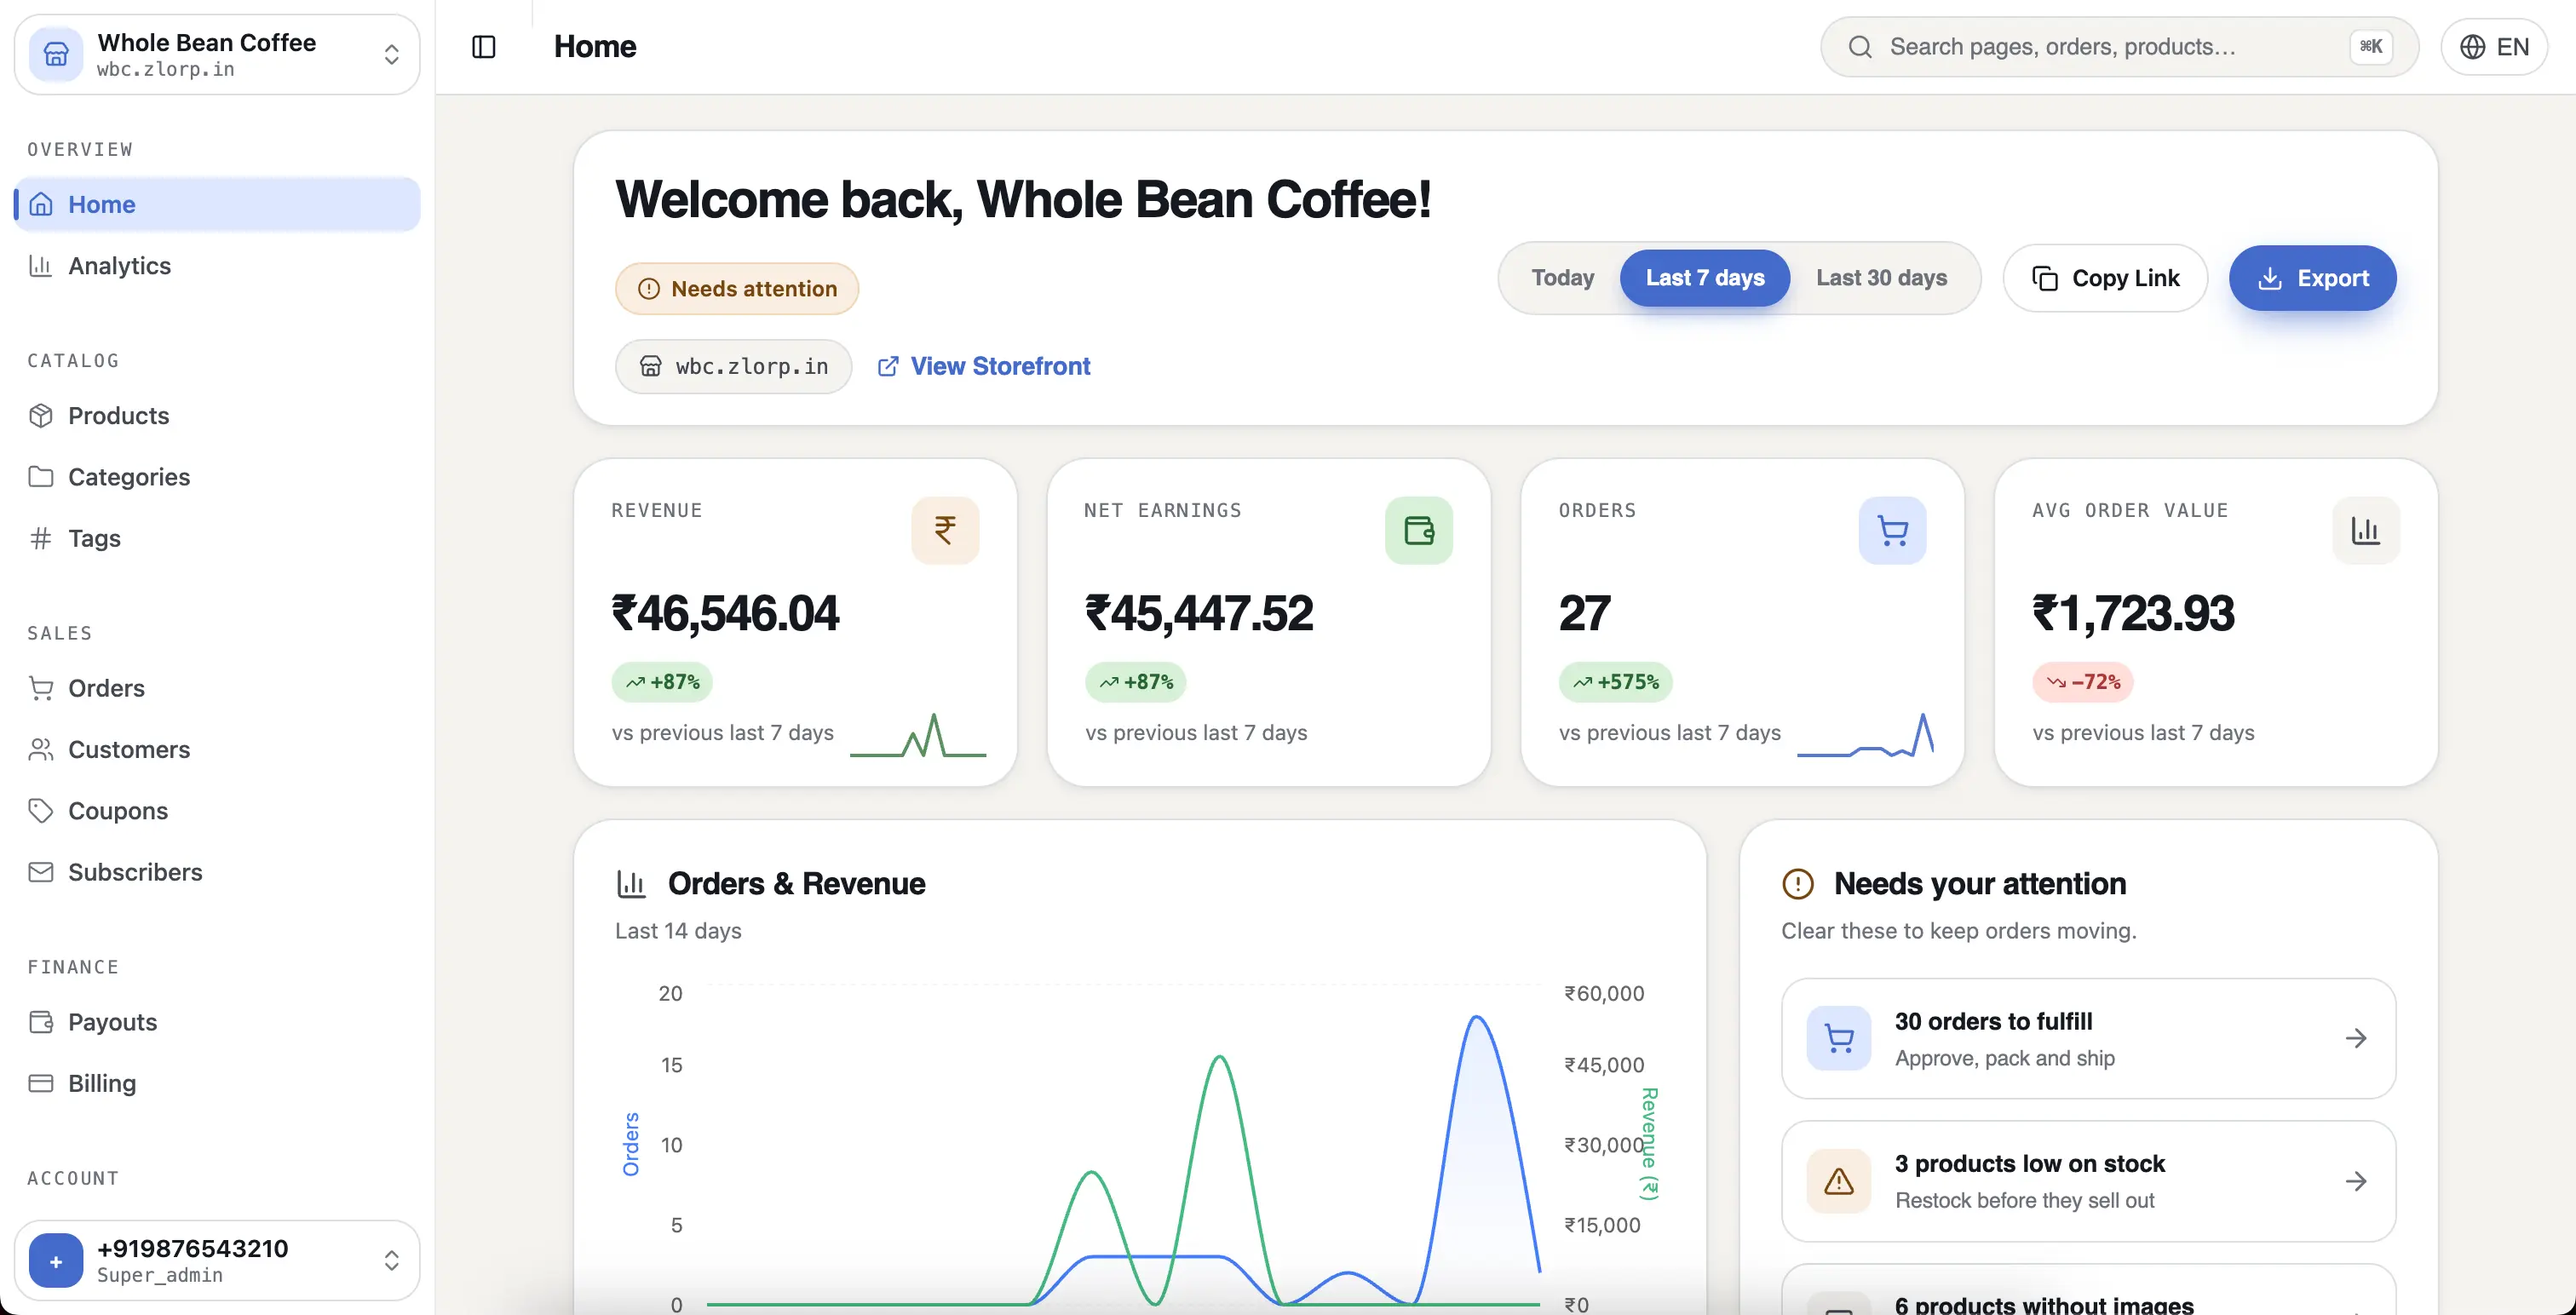The height and width of the screenshot is (1315, 2576).
Task: Click the cart icon on Orders card
Action: click(1892, 530)
